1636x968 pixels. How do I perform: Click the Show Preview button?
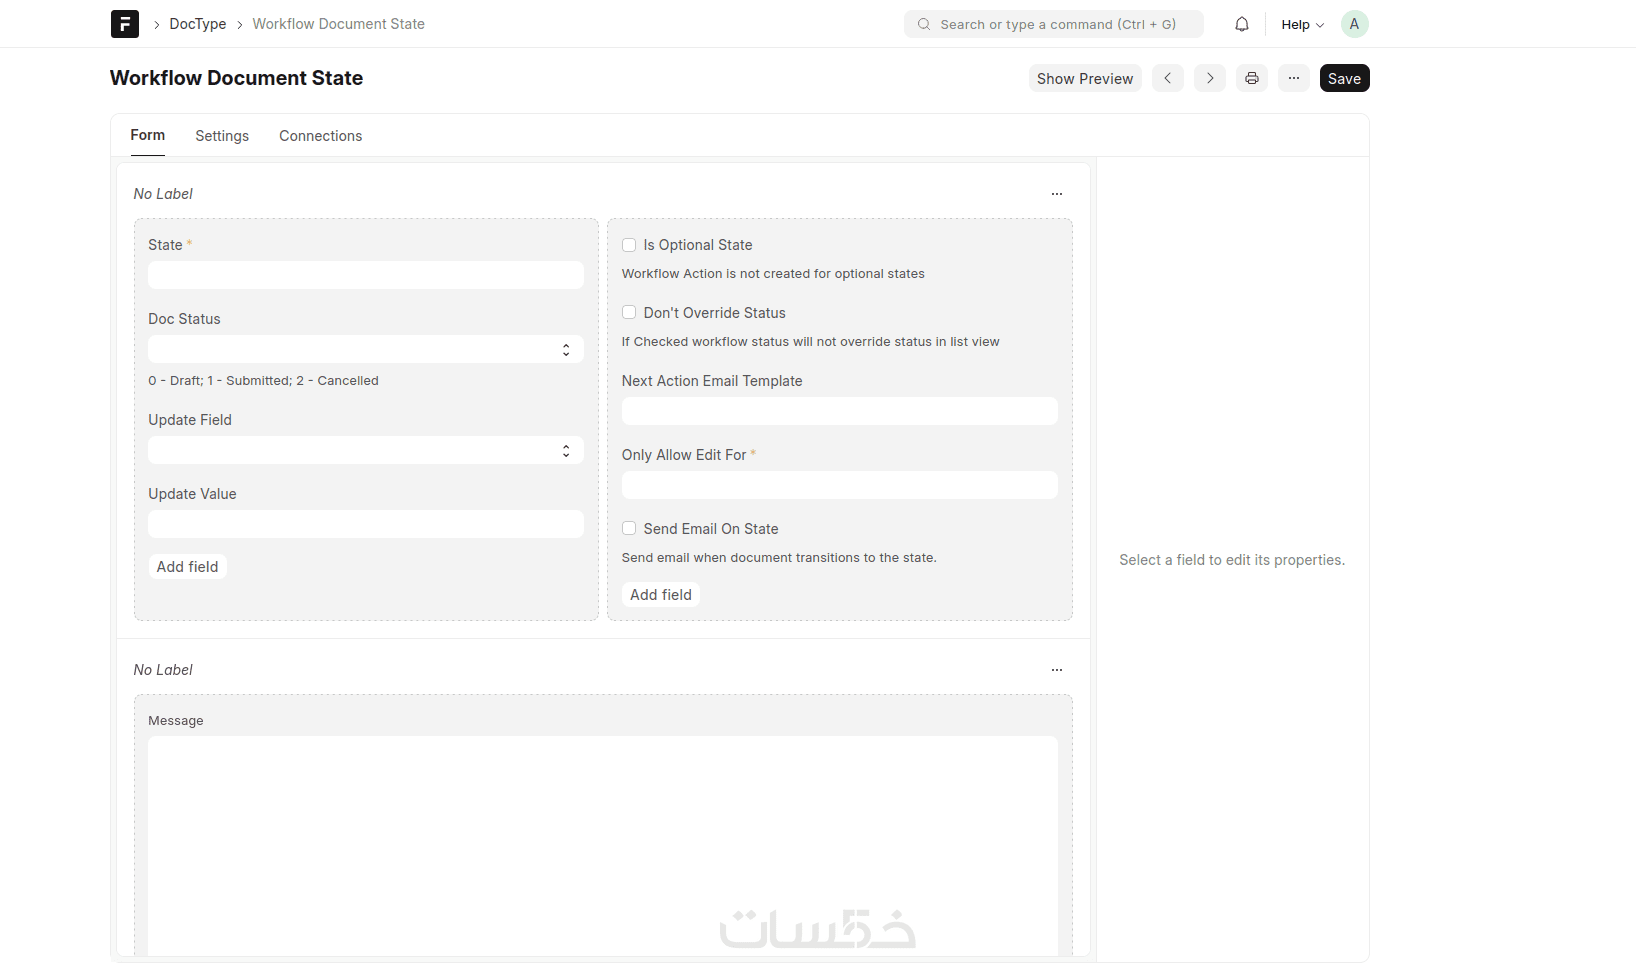tap(1085, 79)
